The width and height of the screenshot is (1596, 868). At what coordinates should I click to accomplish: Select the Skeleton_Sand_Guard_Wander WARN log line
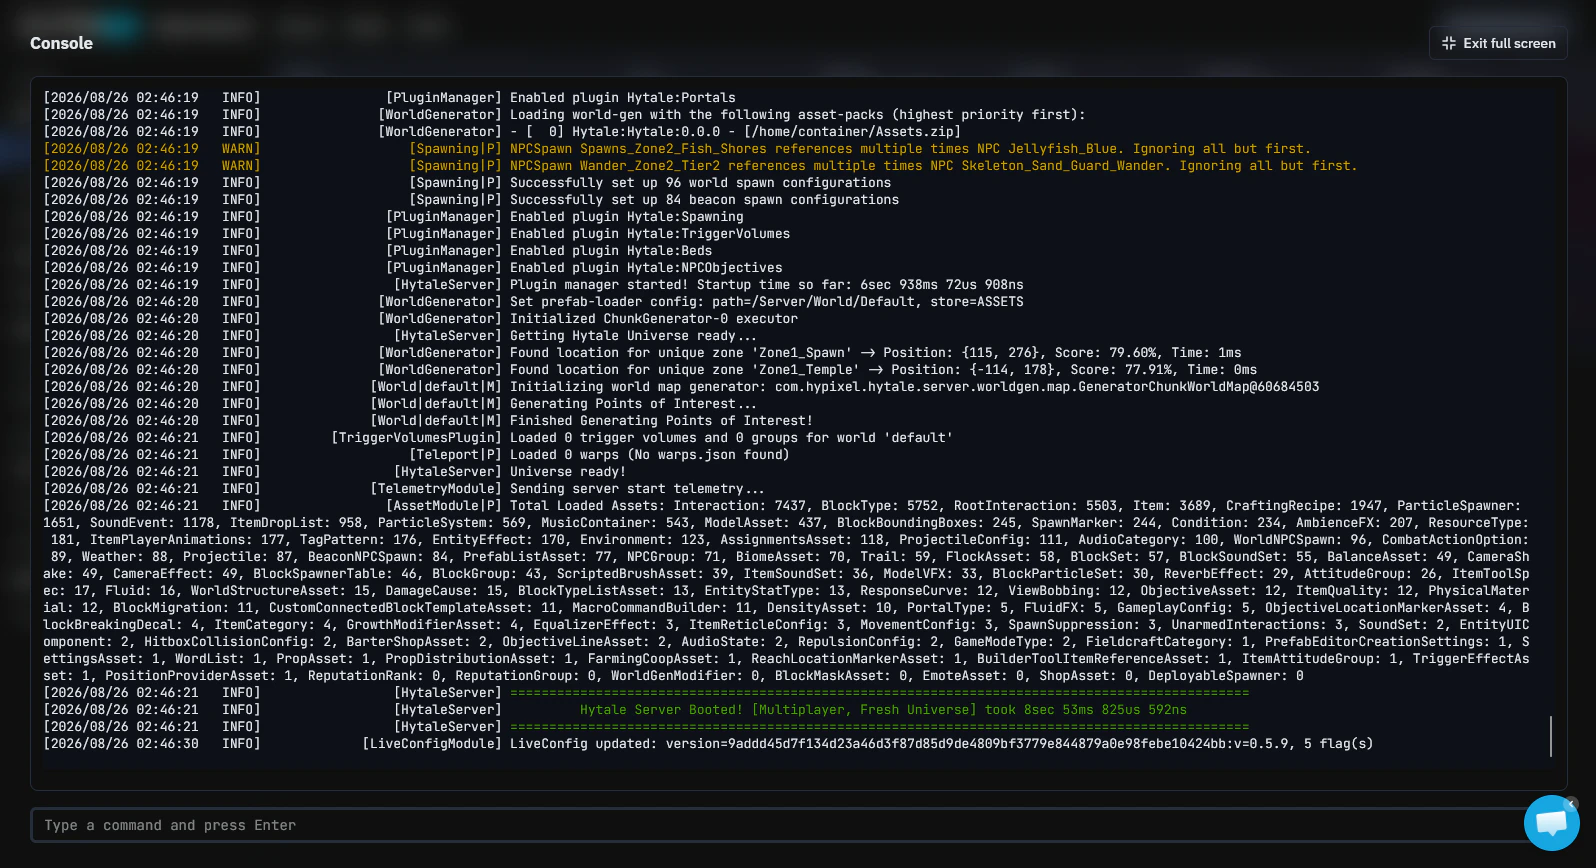(700, 166)
